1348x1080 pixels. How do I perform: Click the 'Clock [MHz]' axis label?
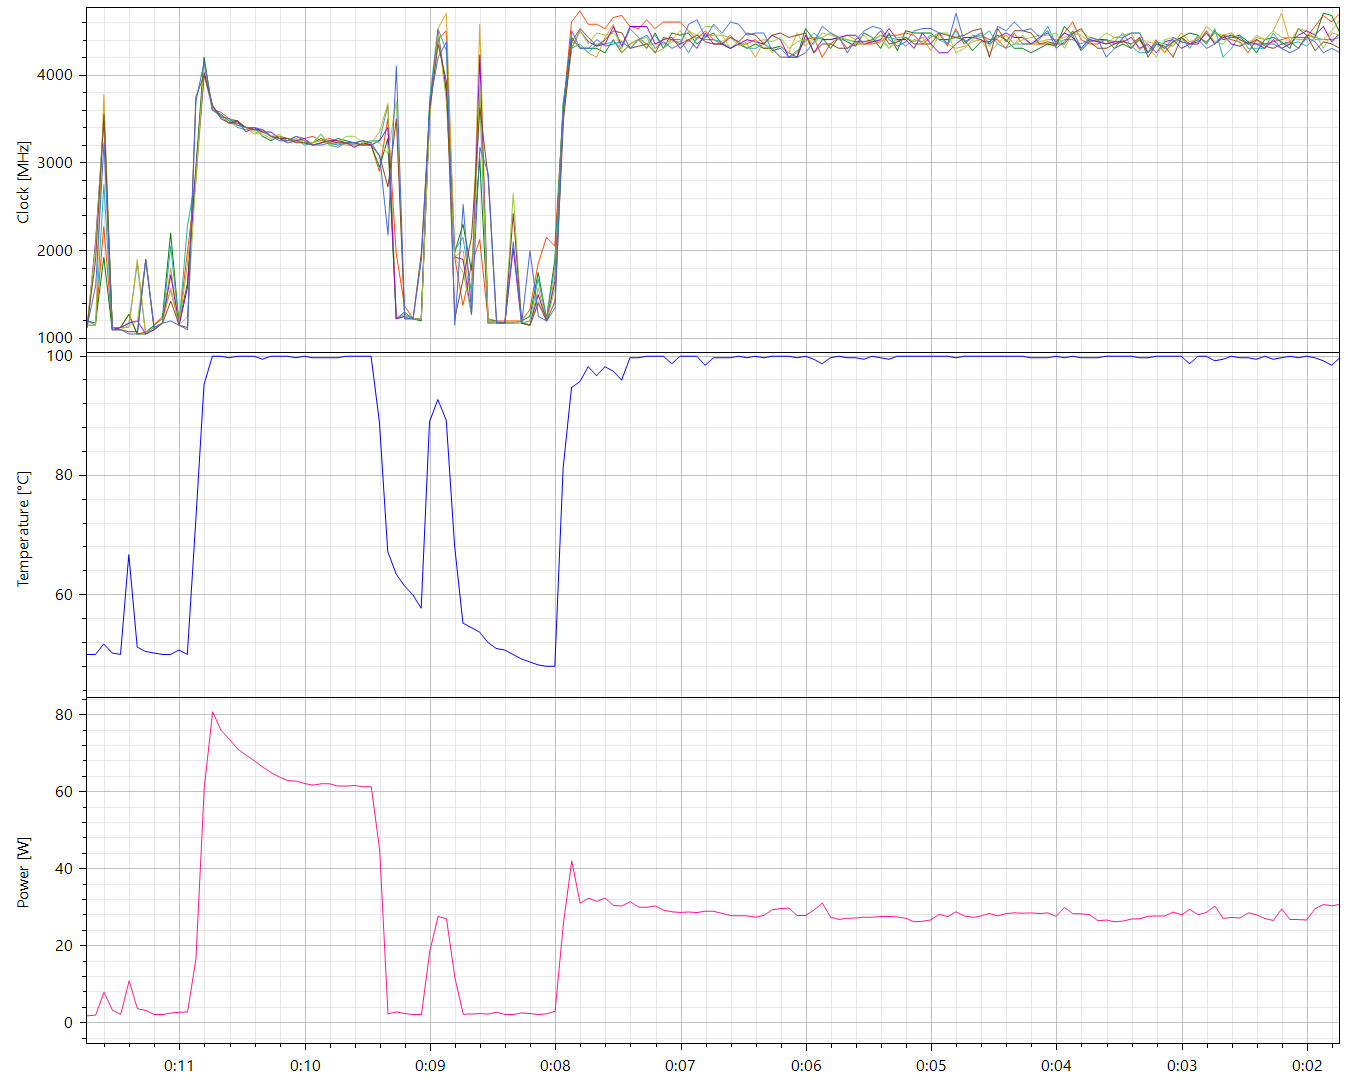(x=23, y=182)
